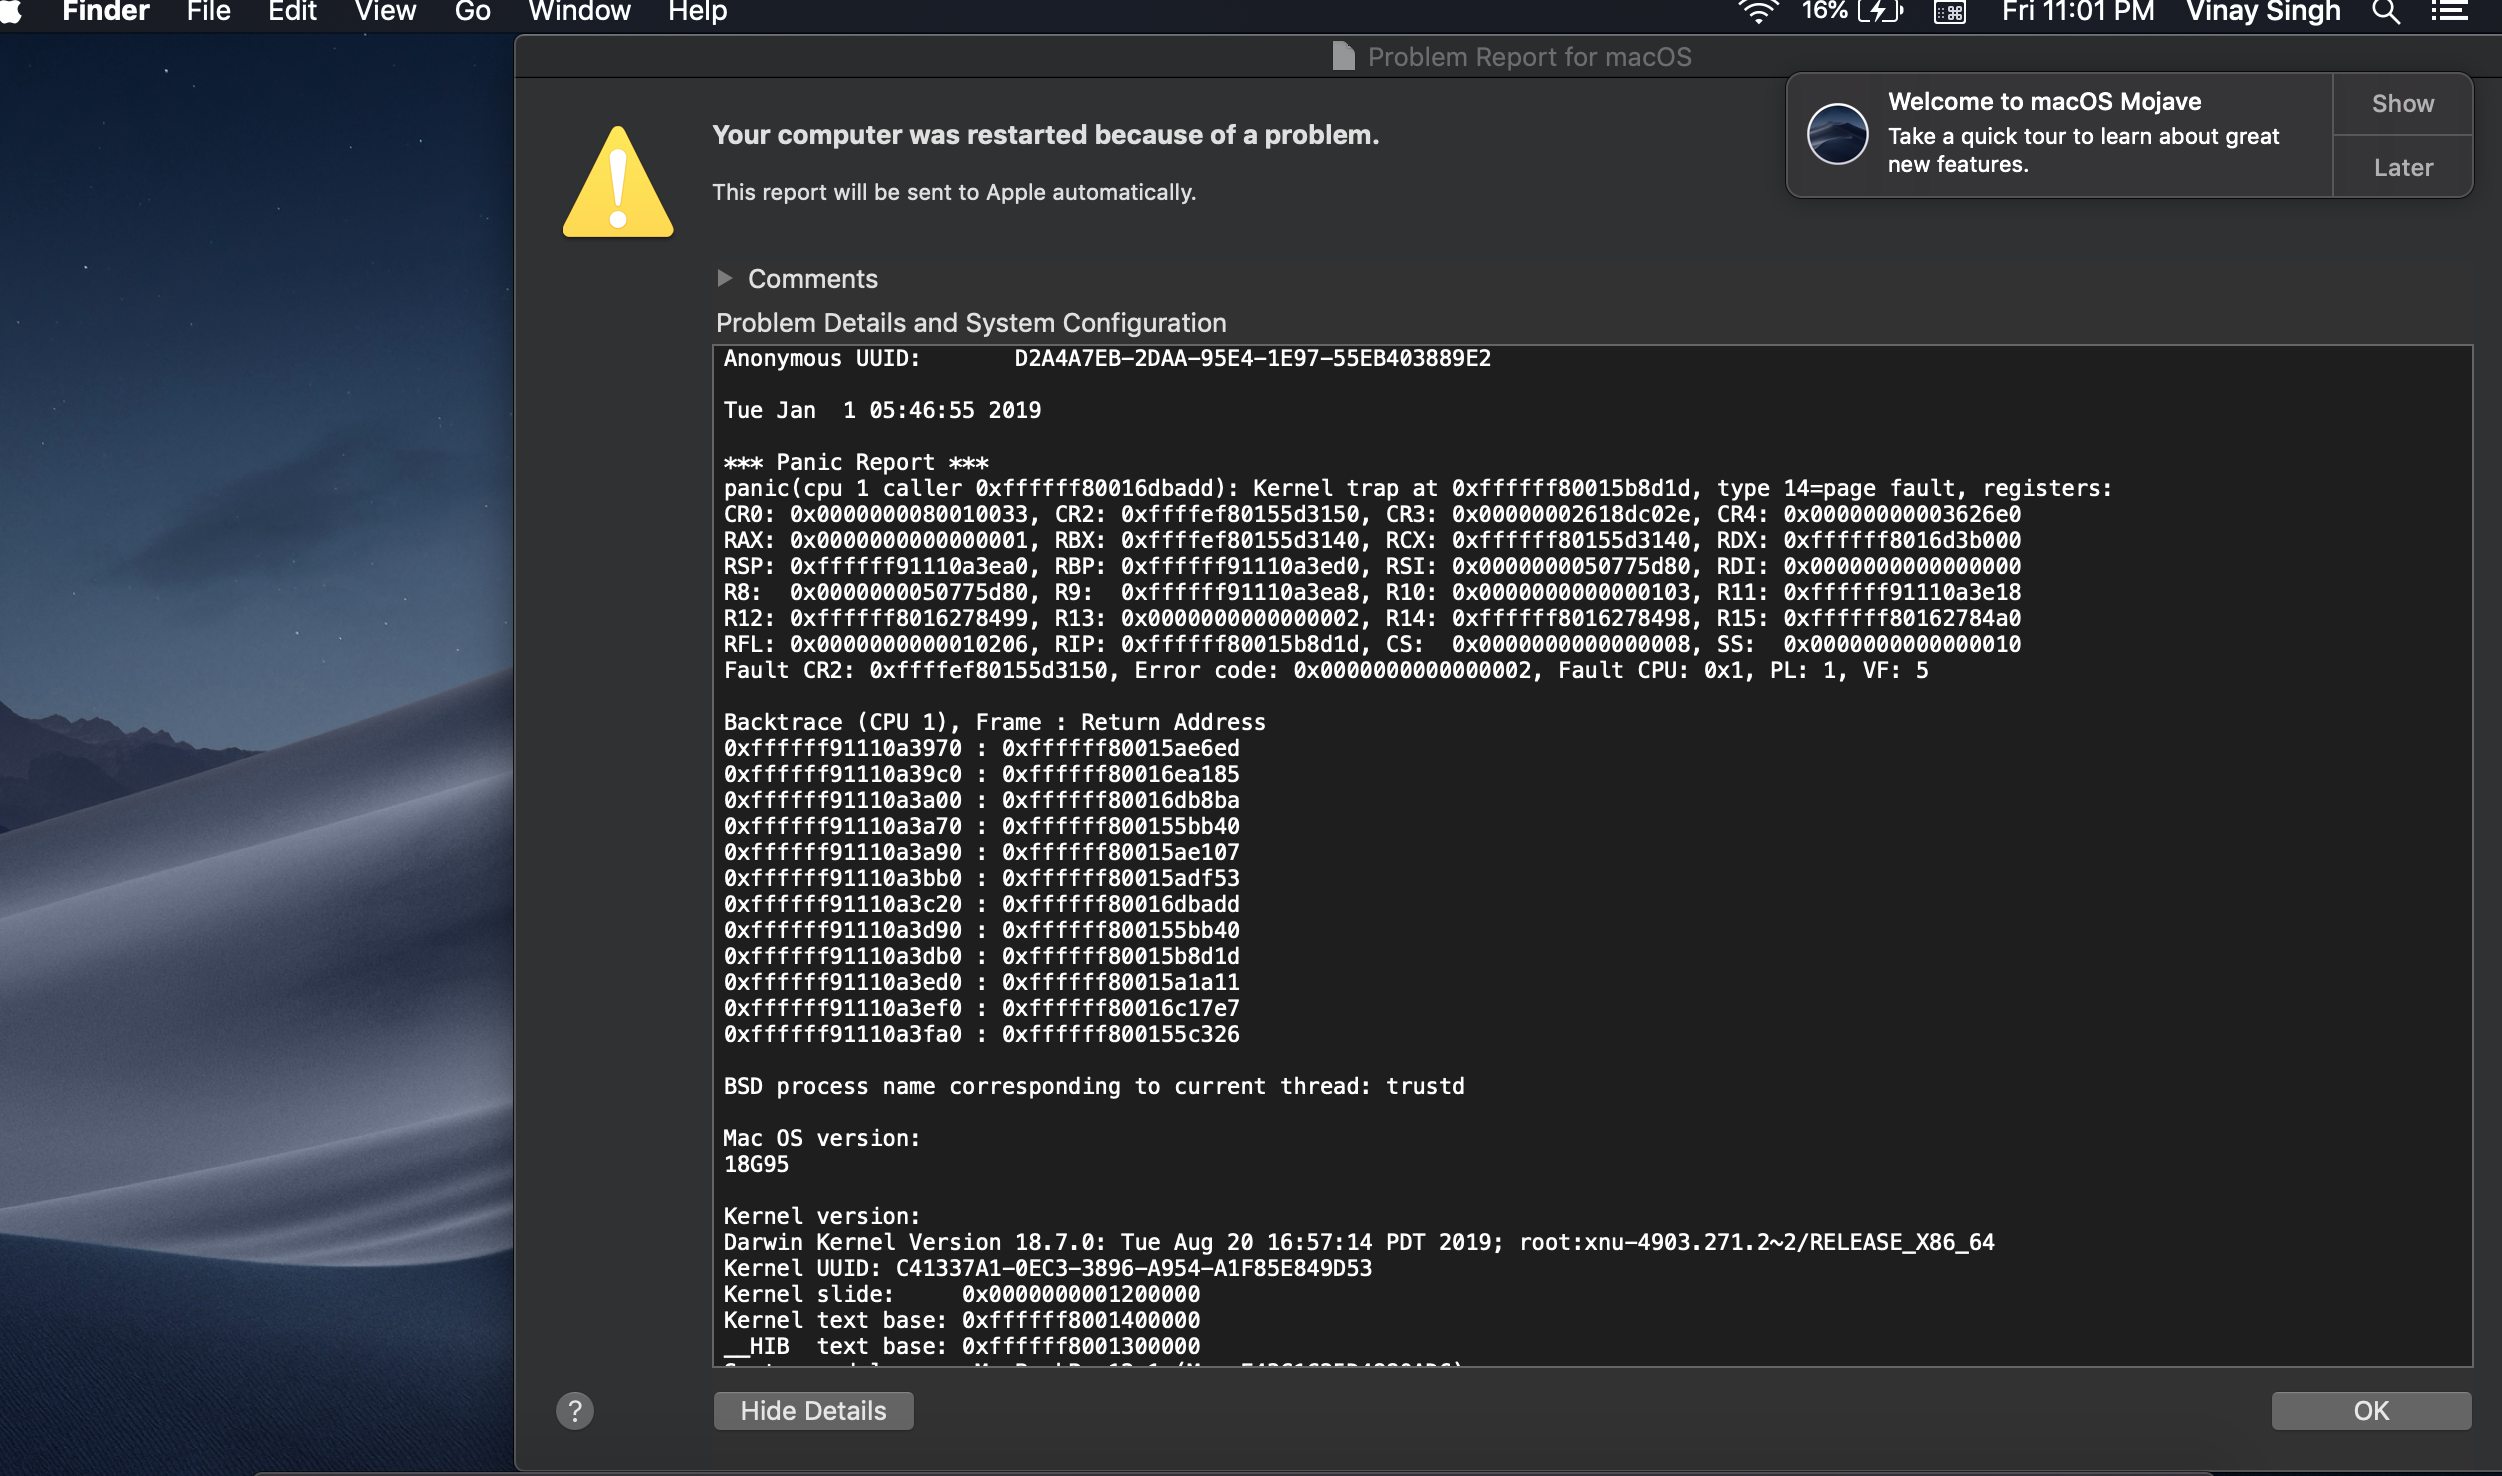Viewport: 2502px width, 1476px height.
Task: Open Notification Center
Action: pyautogui.click(x=2450, y=11)
